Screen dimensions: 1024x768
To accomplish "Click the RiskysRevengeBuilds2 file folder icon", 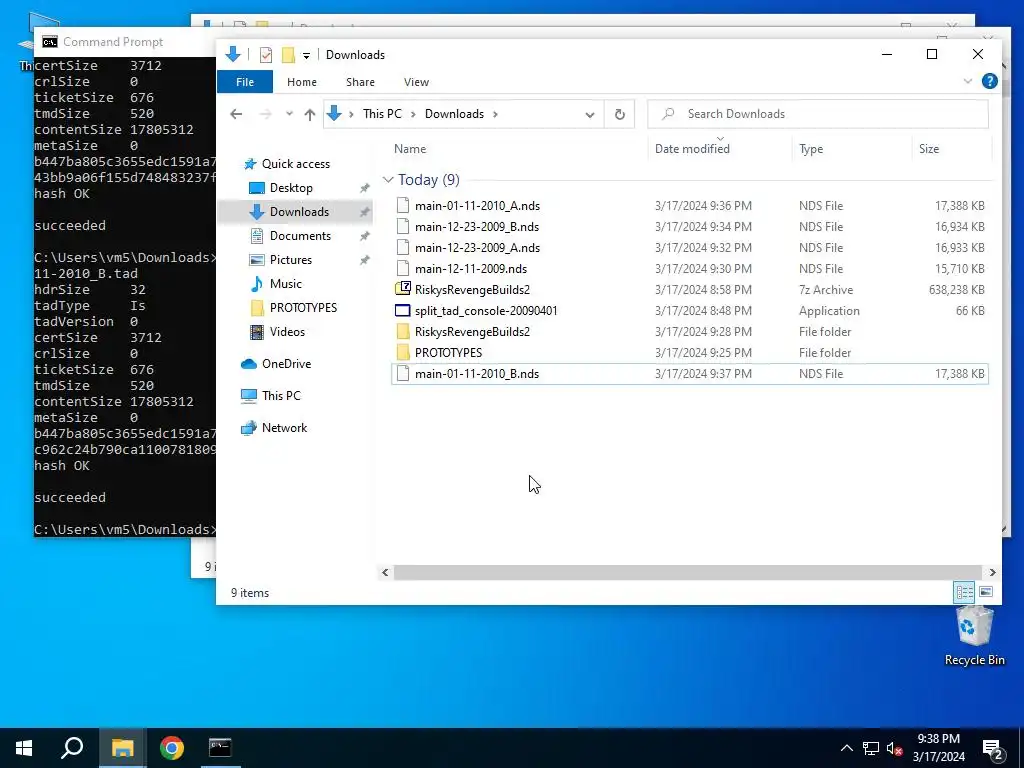I will 403,332.
